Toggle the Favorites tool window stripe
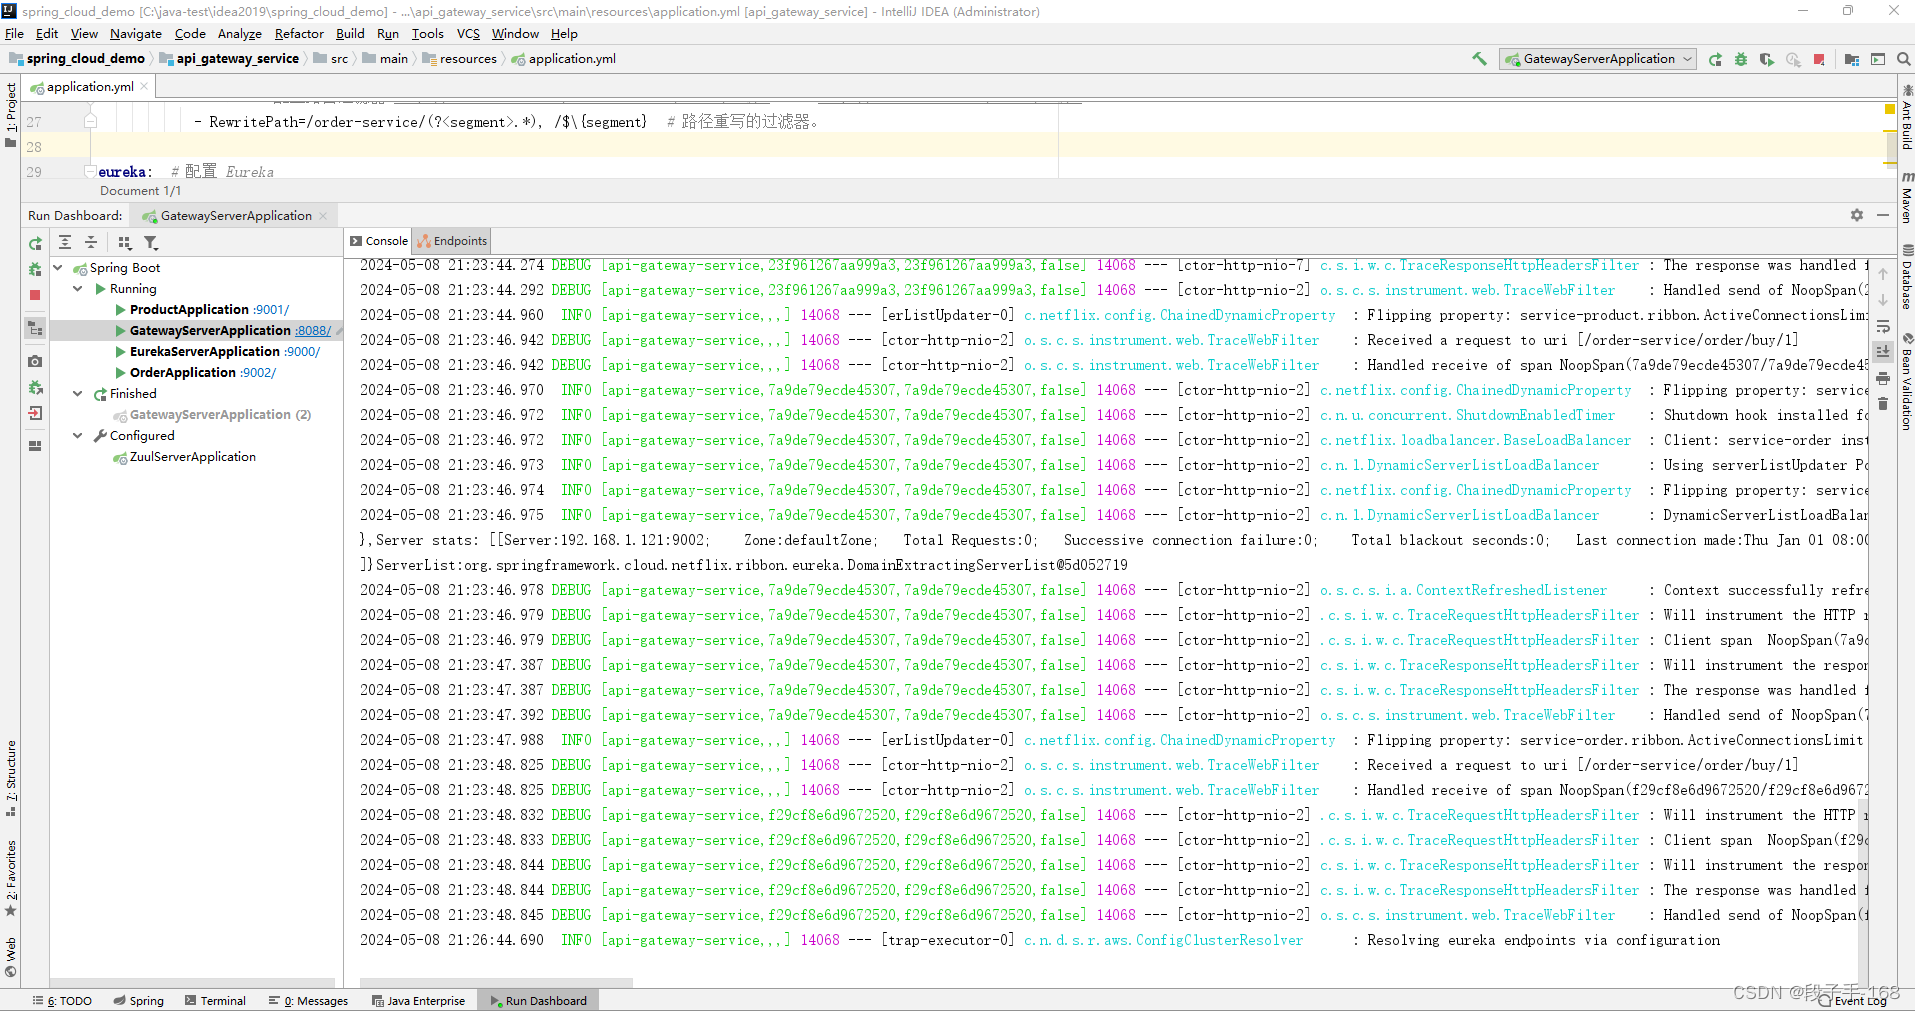Screen dimensions: 1915x1011 click(11, 878)
